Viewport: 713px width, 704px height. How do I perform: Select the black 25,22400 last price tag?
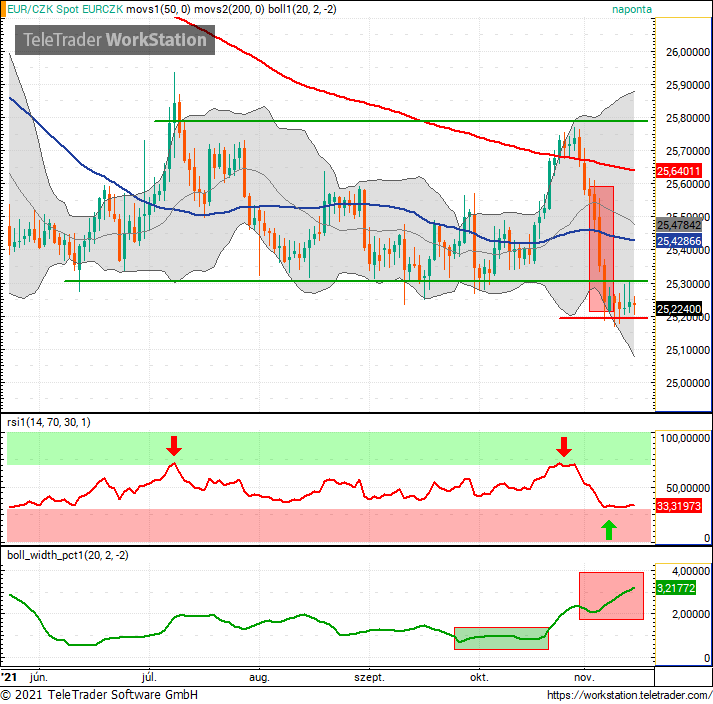tap(679, 309)
